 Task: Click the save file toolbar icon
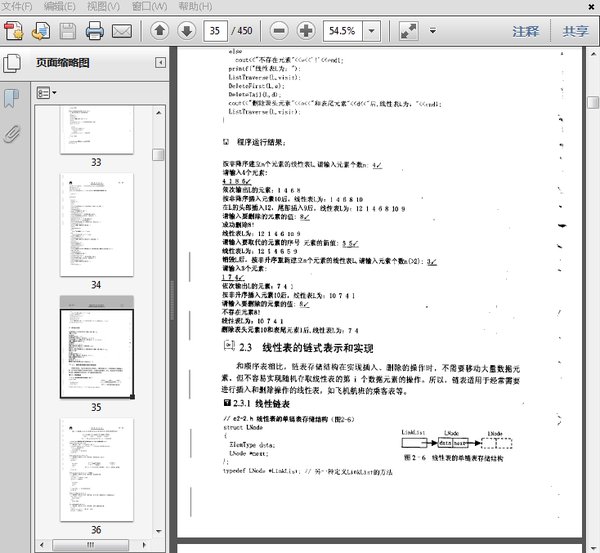coord(69,31)
